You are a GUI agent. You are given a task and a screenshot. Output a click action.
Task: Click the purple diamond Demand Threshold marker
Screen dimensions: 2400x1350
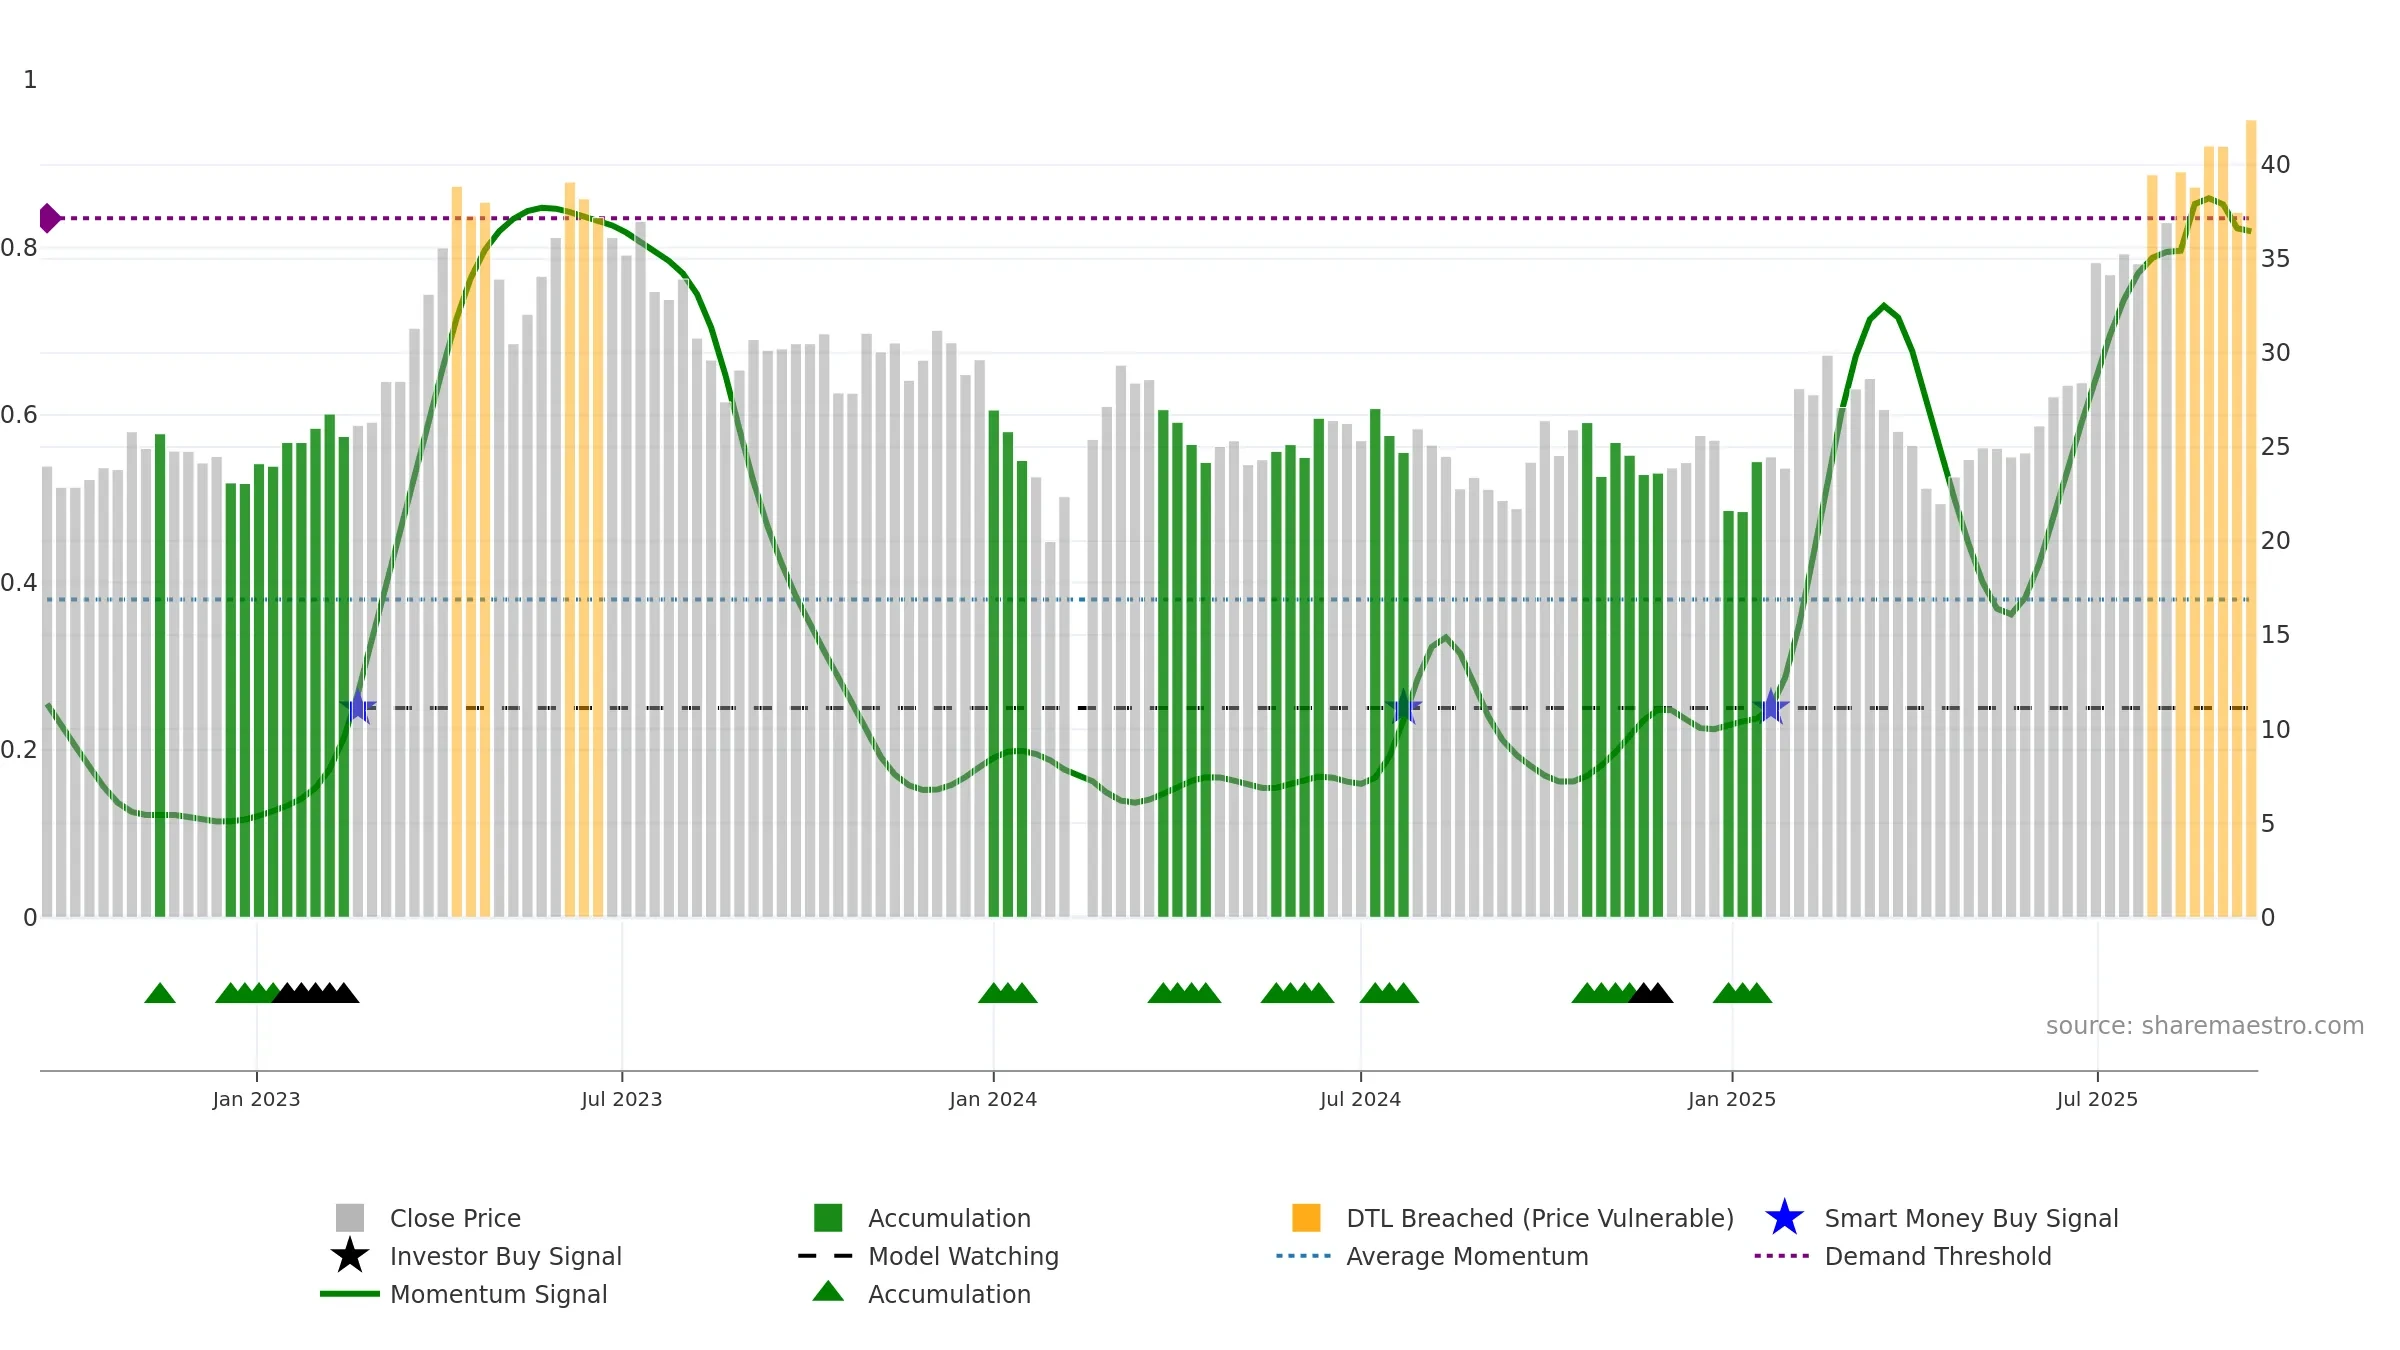(49, 218)
